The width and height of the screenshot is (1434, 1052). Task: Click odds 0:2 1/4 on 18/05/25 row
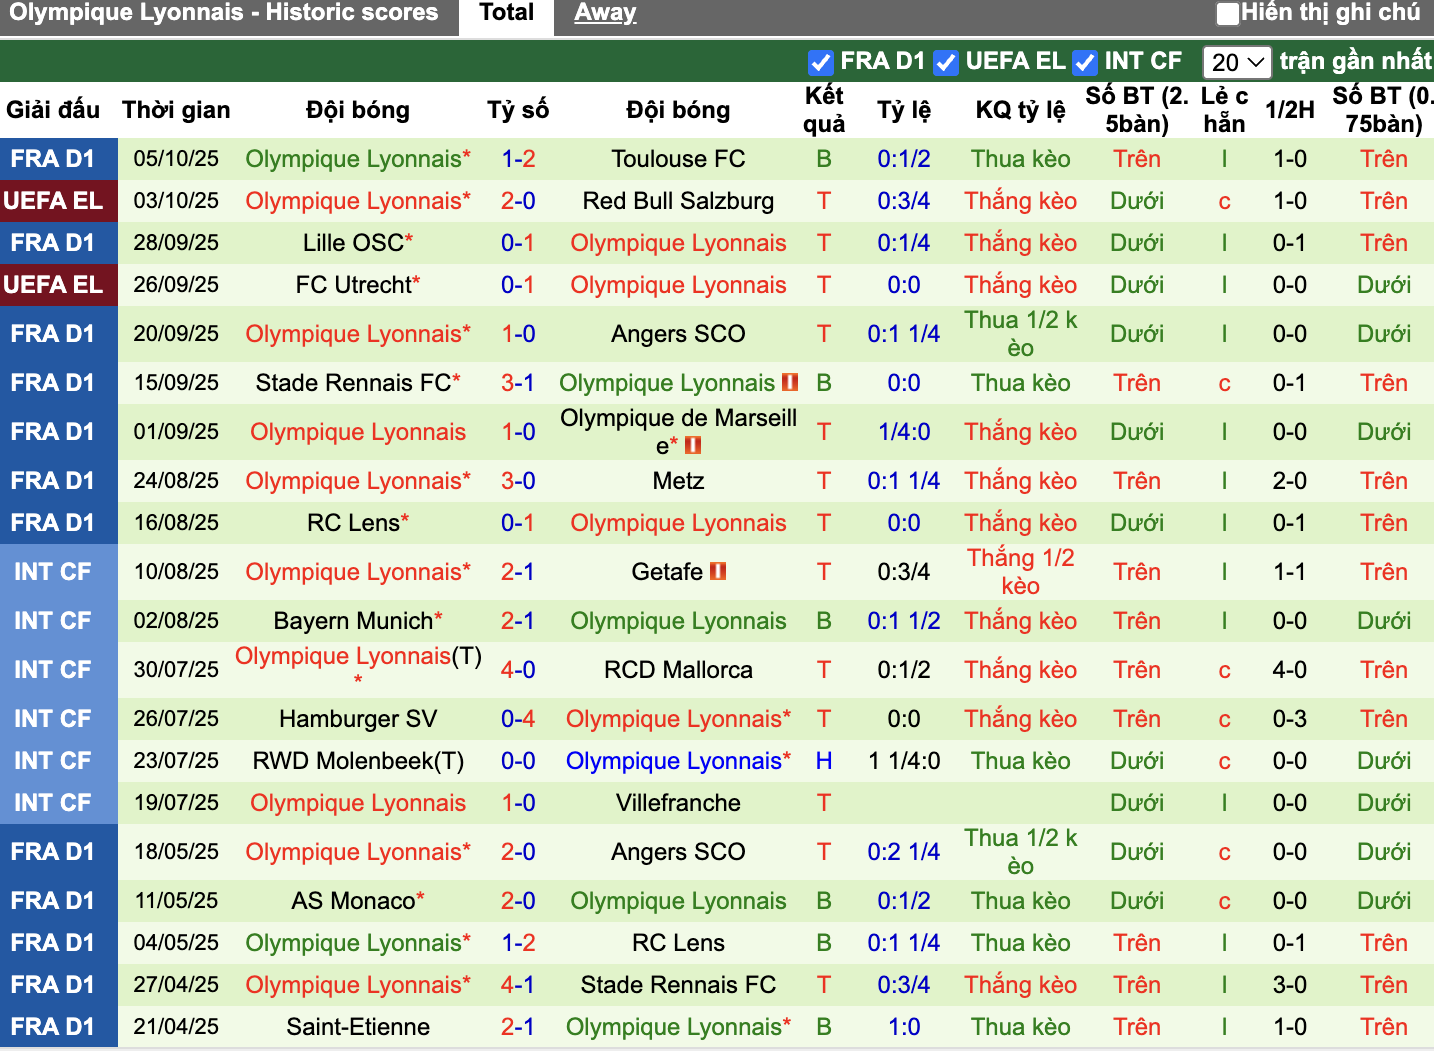(x=904, y=852)
